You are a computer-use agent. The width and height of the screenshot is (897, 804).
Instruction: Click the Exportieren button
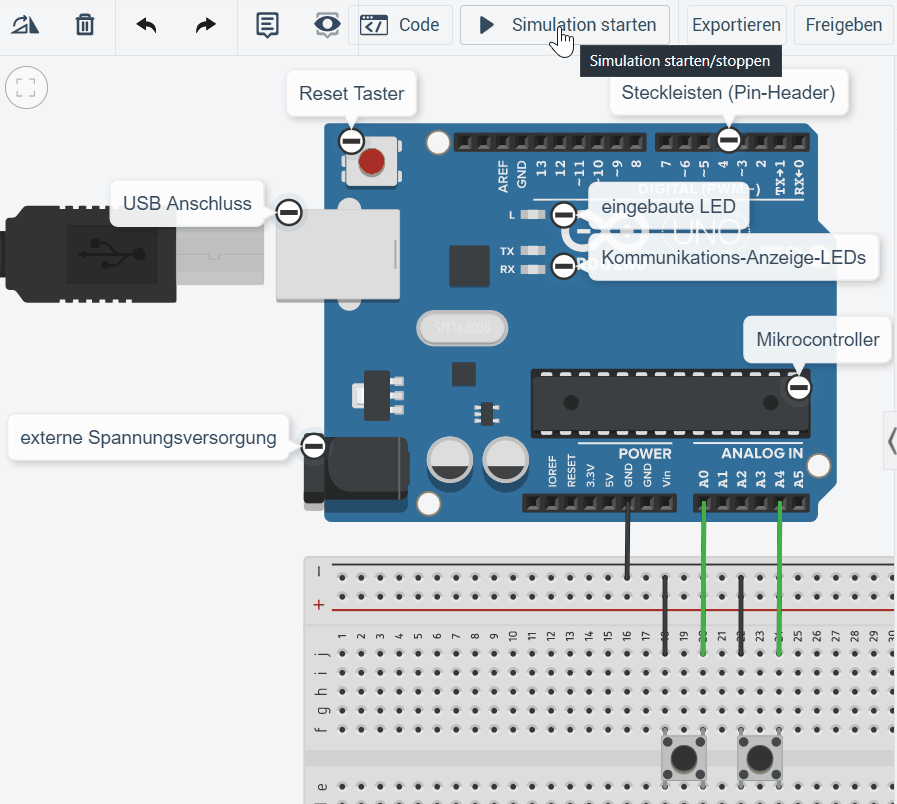pos(736,25)
